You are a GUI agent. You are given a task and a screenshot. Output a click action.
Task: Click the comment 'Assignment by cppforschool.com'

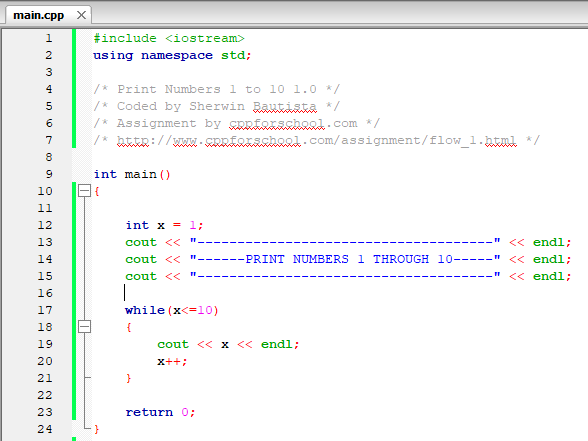click(237, 123)
